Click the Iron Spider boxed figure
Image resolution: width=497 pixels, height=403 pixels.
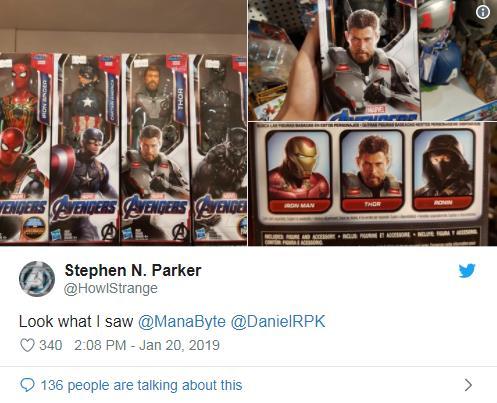pyautogui.click(x=25, y=147)
